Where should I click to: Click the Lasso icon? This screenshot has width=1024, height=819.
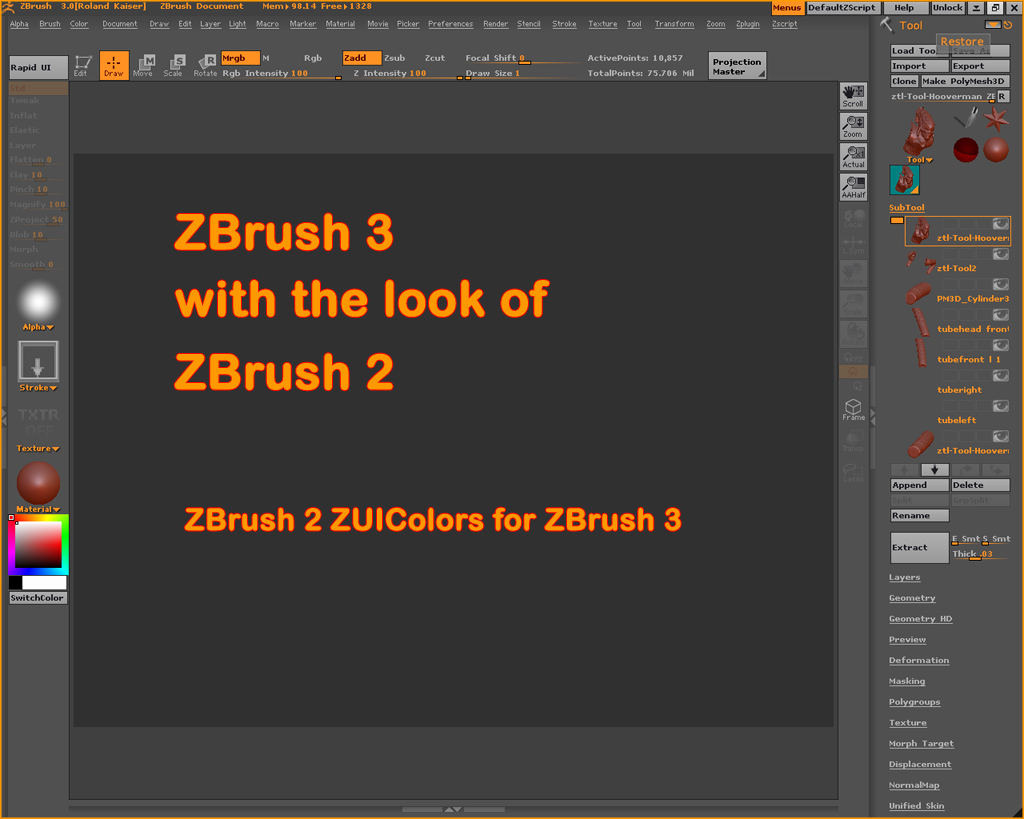click(853, 472)
